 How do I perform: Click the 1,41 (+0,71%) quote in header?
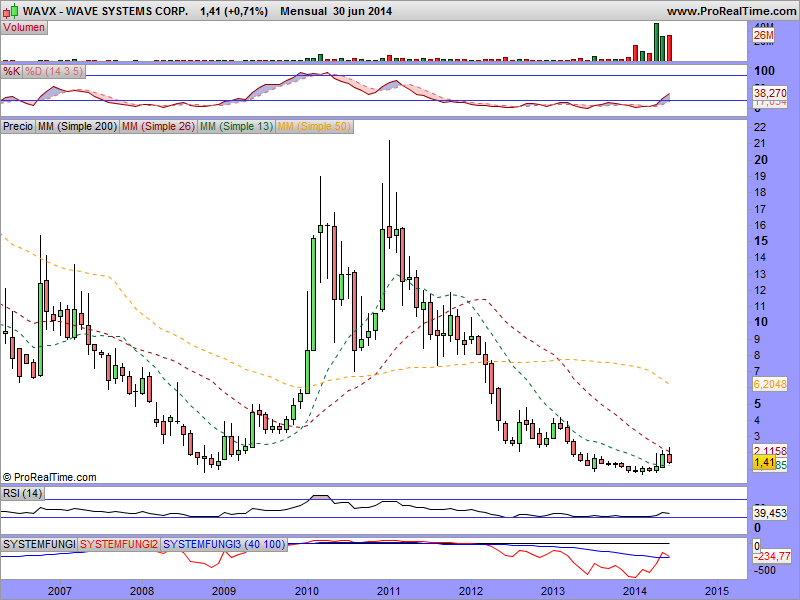pyautogui.click(x=234, y=11)
